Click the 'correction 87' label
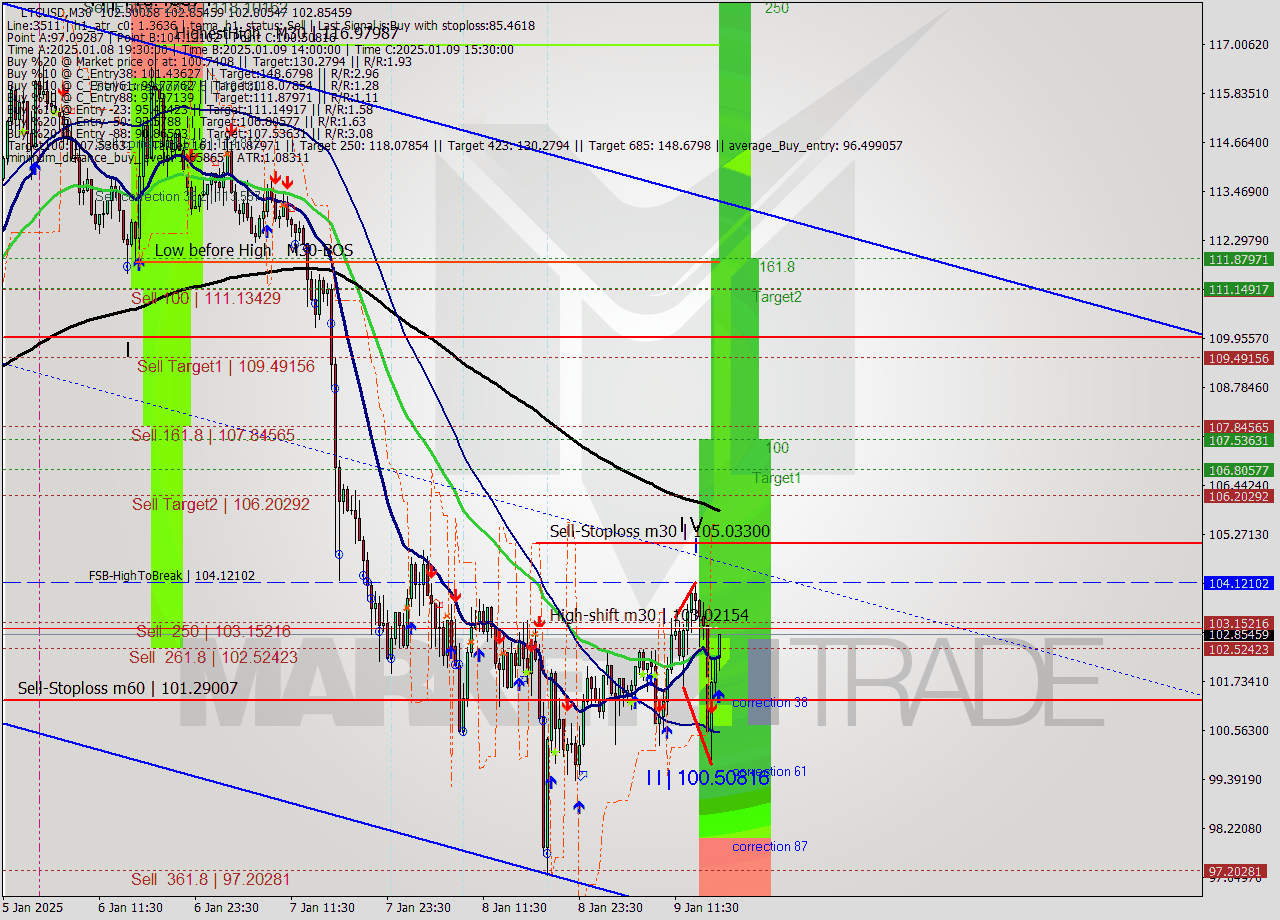The width and height of the screenshot is (1280, 920). click(770, 847)
